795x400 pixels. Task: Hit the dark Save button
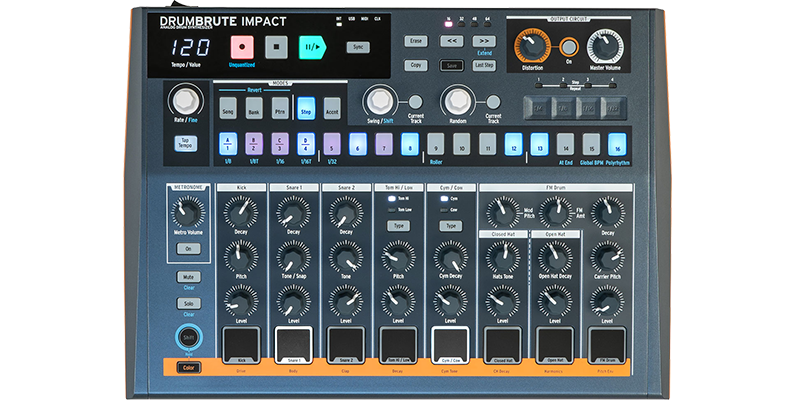(451, 65)
